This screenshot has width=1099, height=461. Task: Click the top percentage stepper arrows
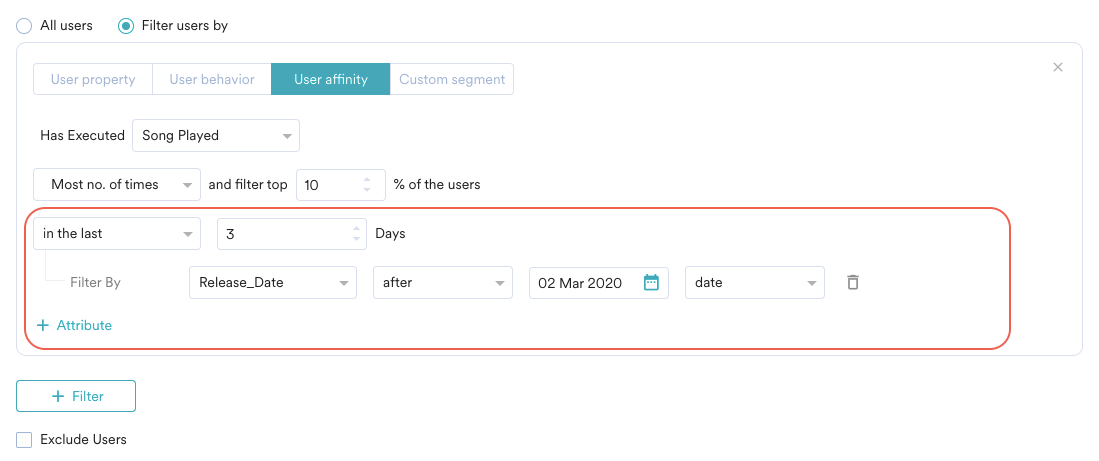366,185
